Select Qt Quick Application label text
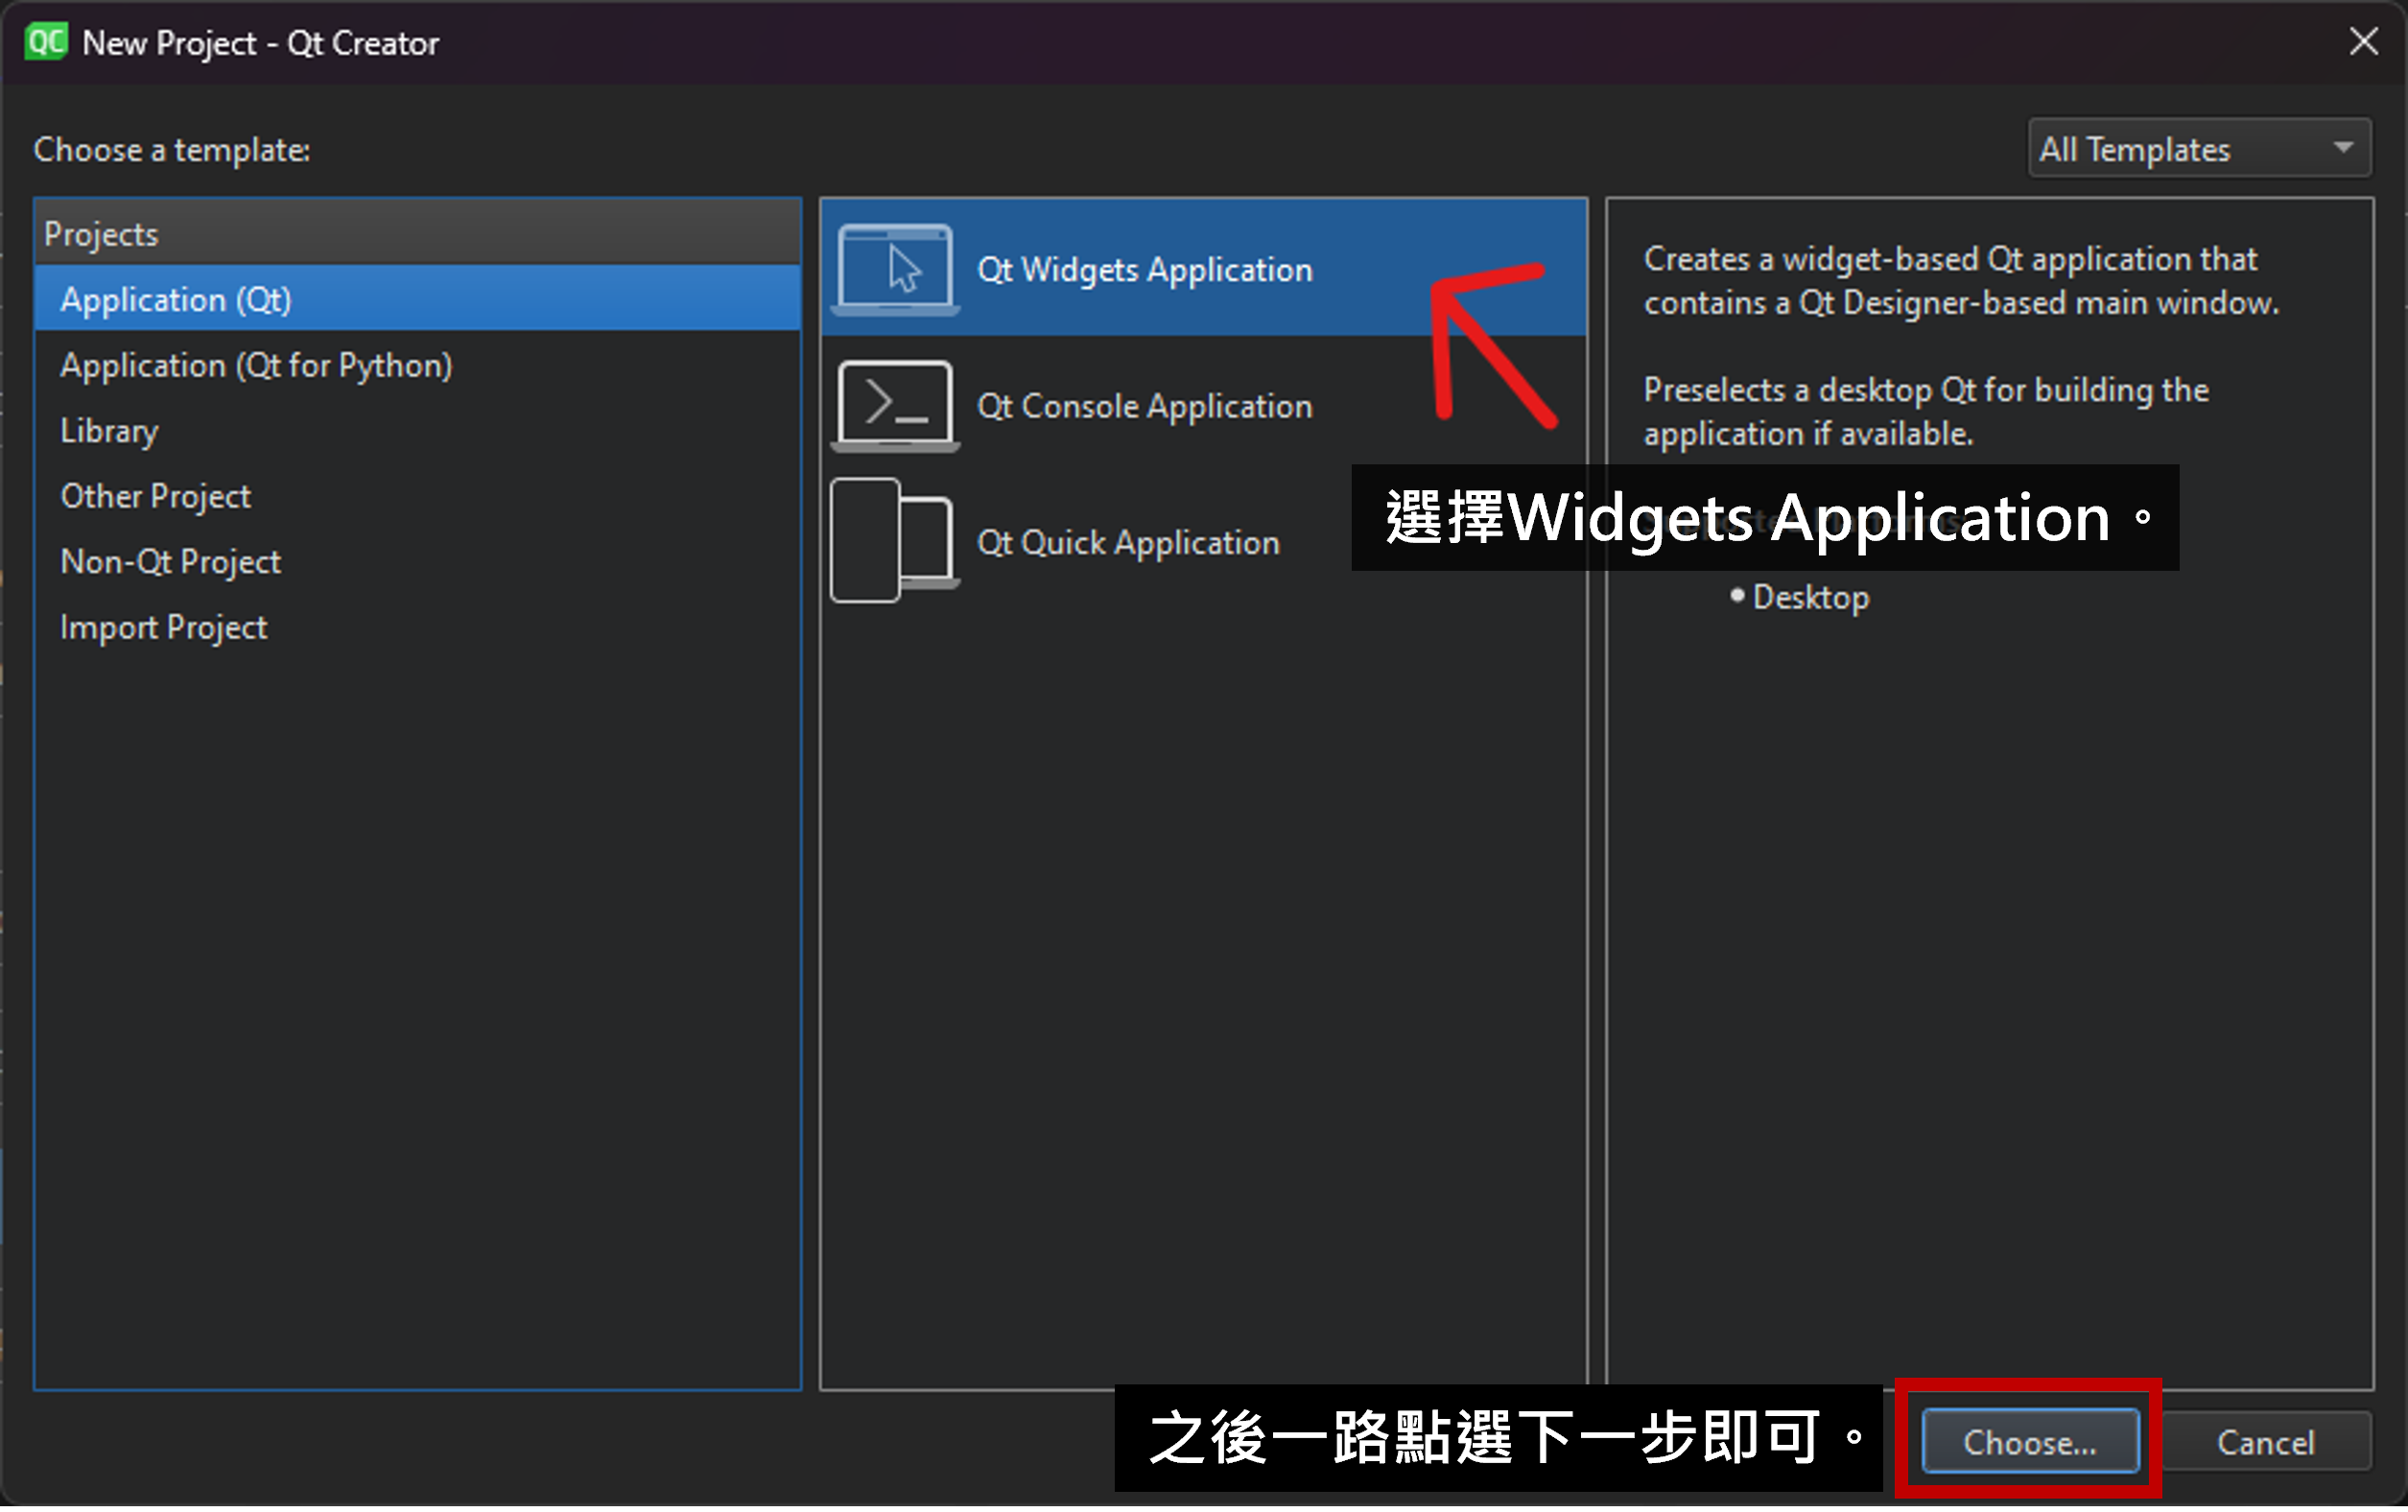Viewport: 2408px width, 1512px height. pos(1128,544)
